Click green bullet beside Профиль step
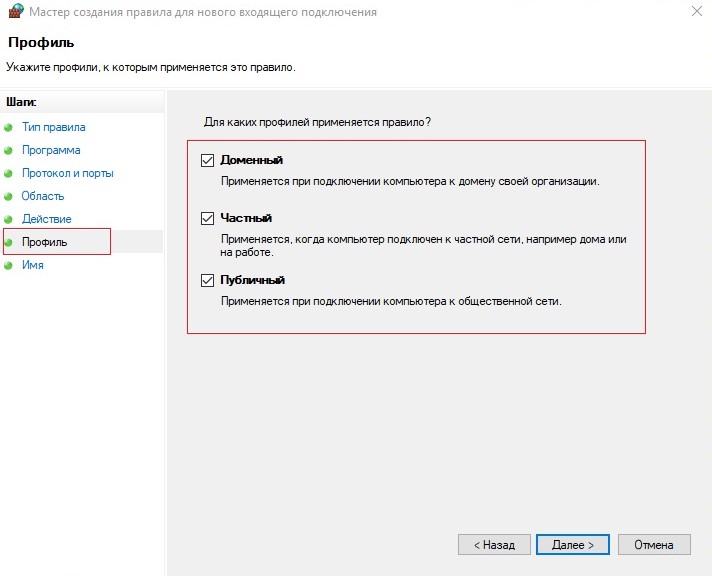Viewport: 712px width, 576px height. point(8,242)
